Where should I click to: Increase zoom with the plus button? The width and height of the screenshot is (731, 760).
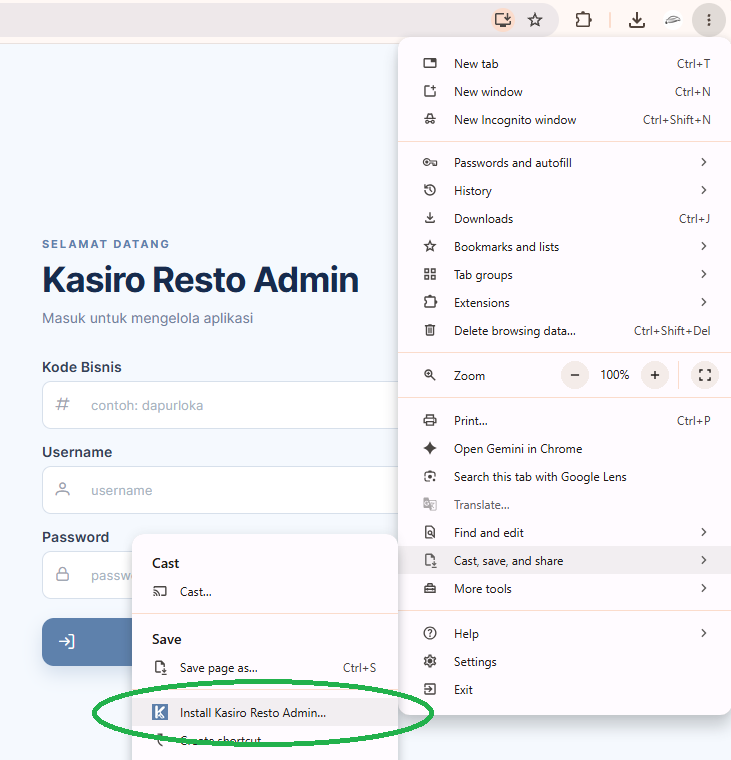click(654, 375)
